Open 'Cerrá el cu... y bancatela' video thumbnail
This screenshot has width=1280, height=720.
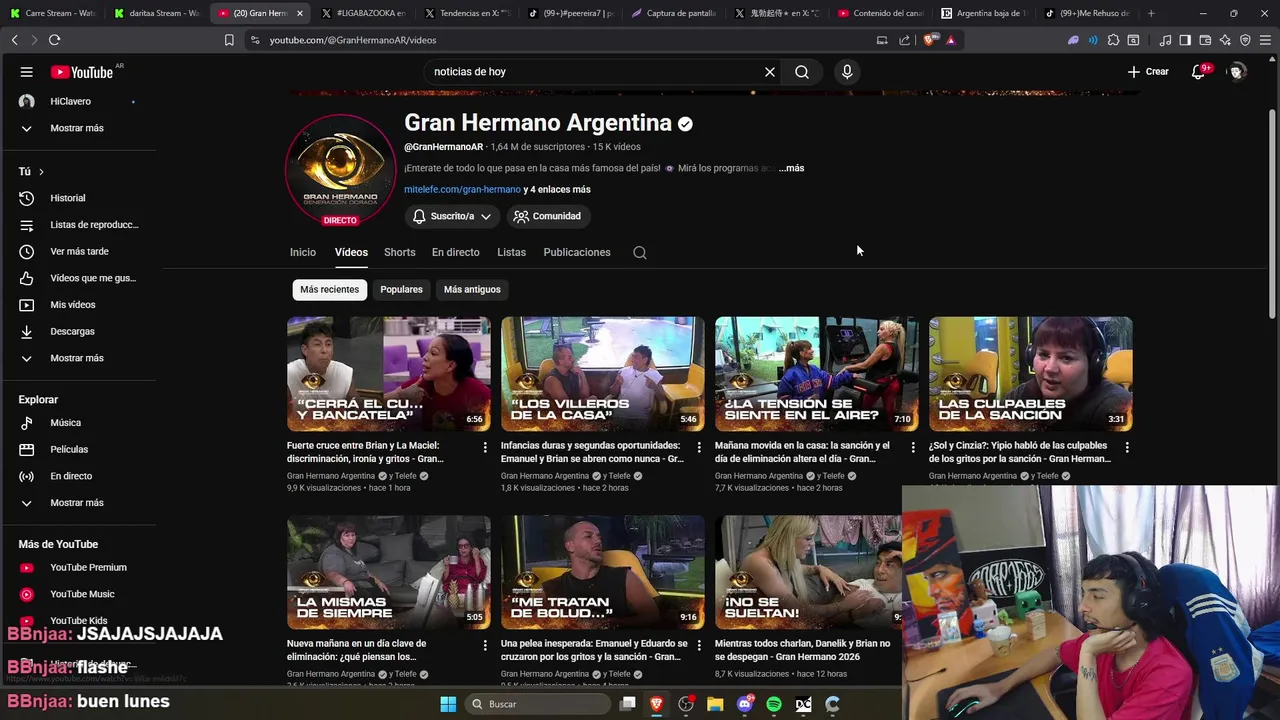pyautogui.click(x=389, y=374)
